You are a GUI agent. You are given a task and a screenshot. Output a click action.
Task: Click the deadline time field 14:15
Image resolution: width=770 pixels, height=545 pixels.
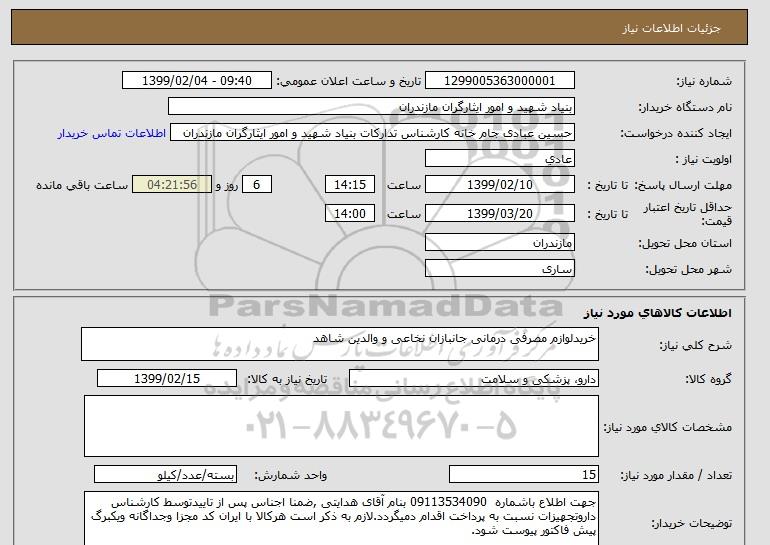(x=350, y=185)
